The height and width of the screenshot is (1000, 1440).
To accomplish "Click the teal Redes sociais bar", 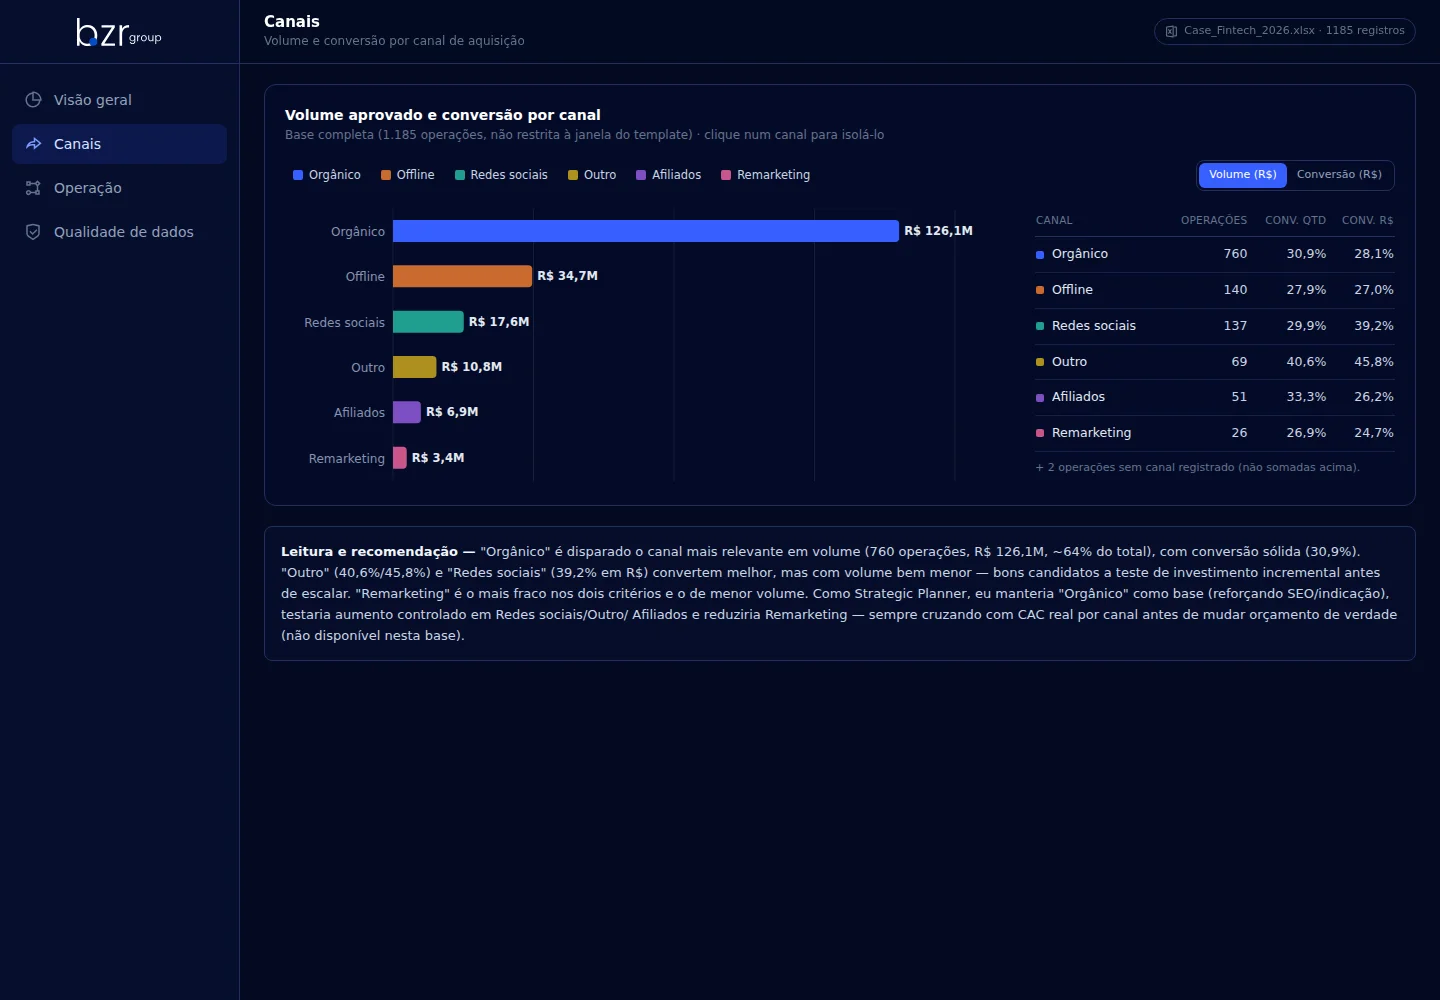I will (428, 322).
